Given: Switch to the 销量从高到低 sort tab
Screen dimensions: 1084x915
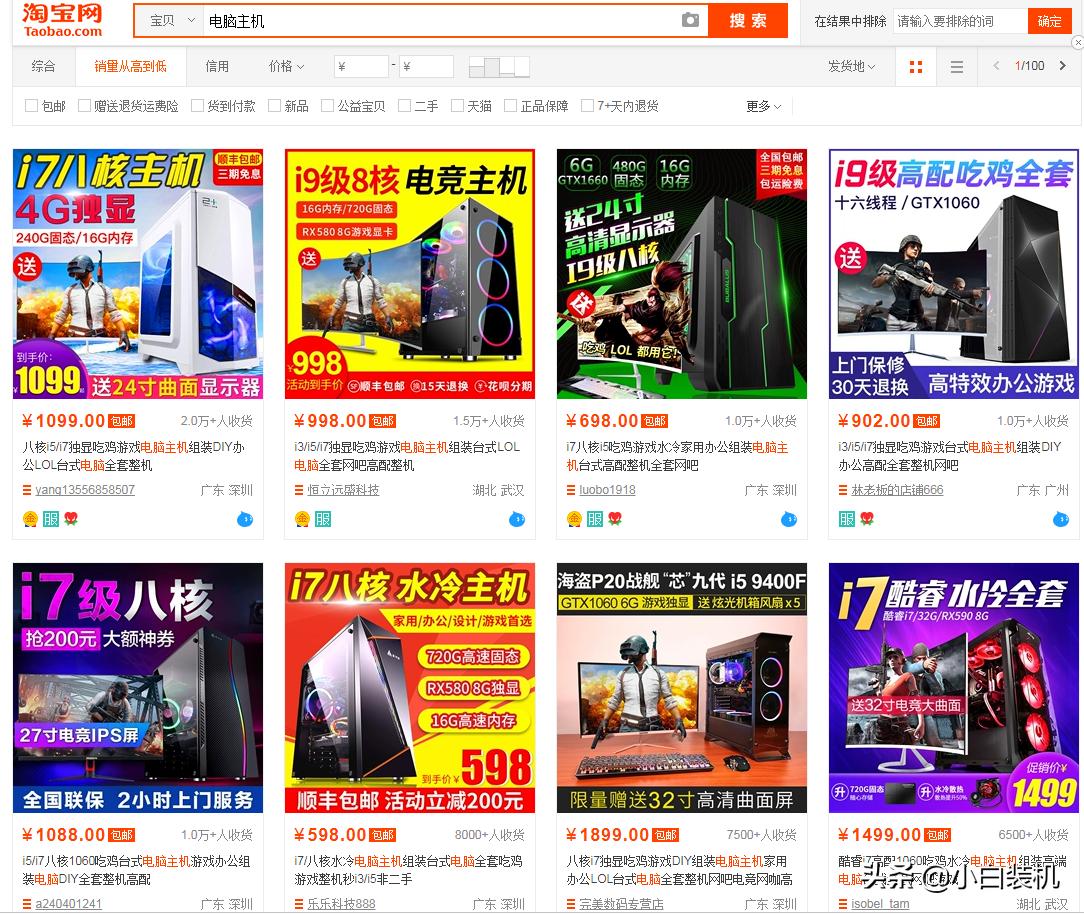Looking at the screenshot, I should pos(132,66).
